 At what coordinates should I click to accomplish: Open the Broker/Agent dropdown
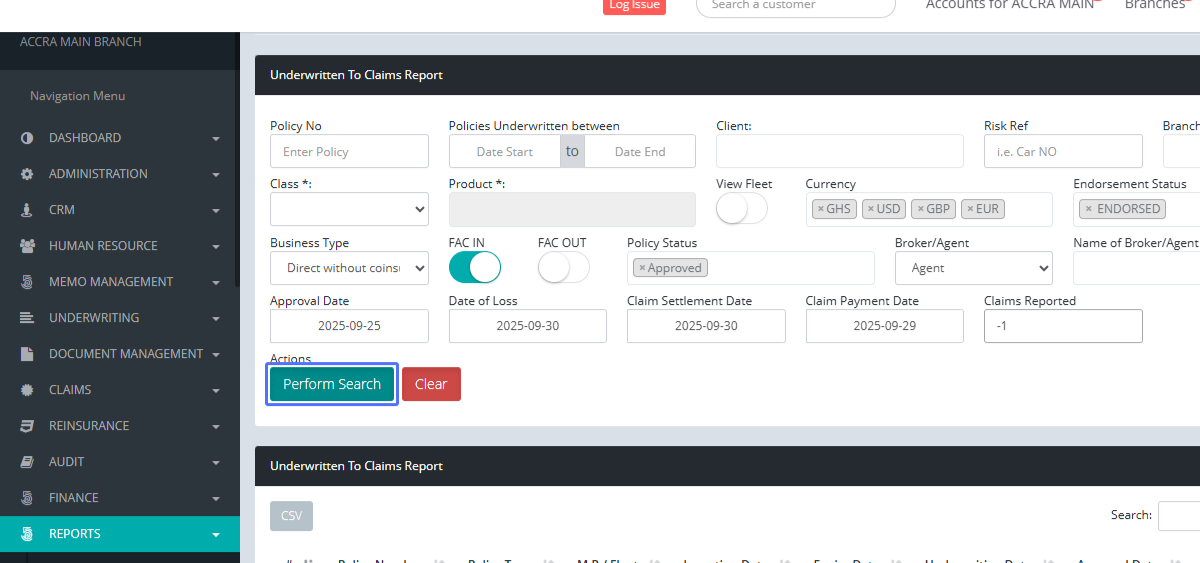(x=973, y=268)
